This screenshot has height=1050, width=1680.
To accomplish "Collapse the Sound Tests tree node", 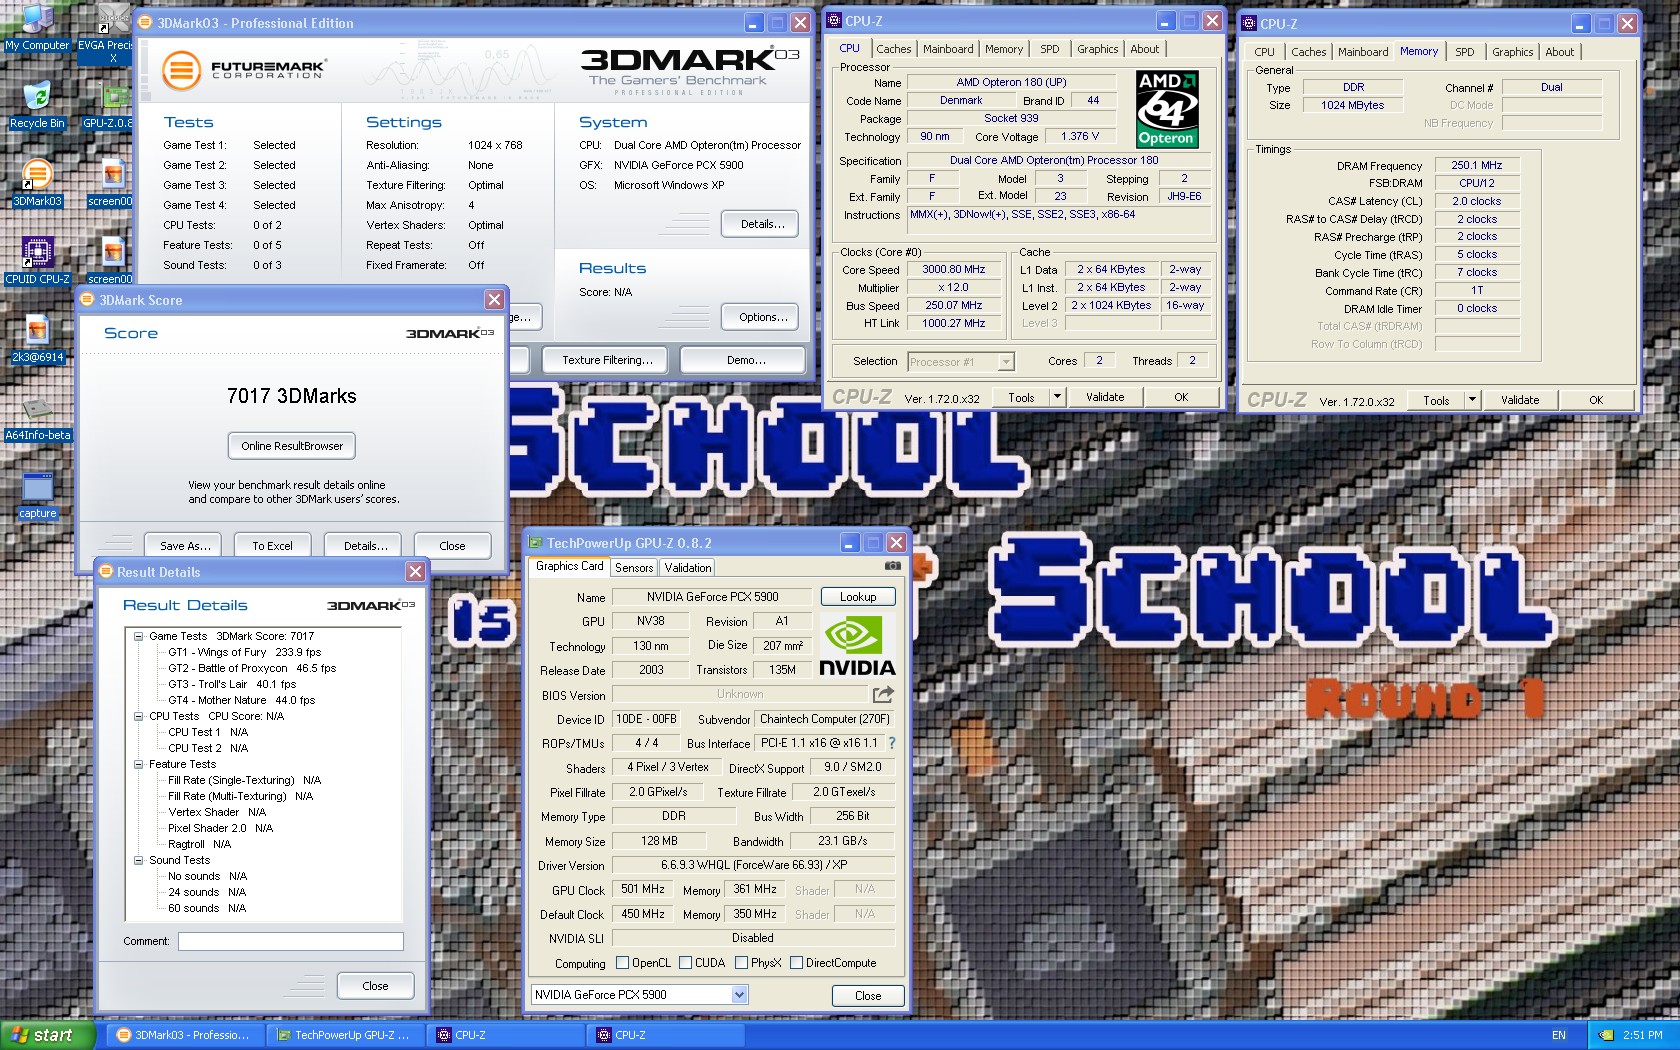I will tap(139, 860).
